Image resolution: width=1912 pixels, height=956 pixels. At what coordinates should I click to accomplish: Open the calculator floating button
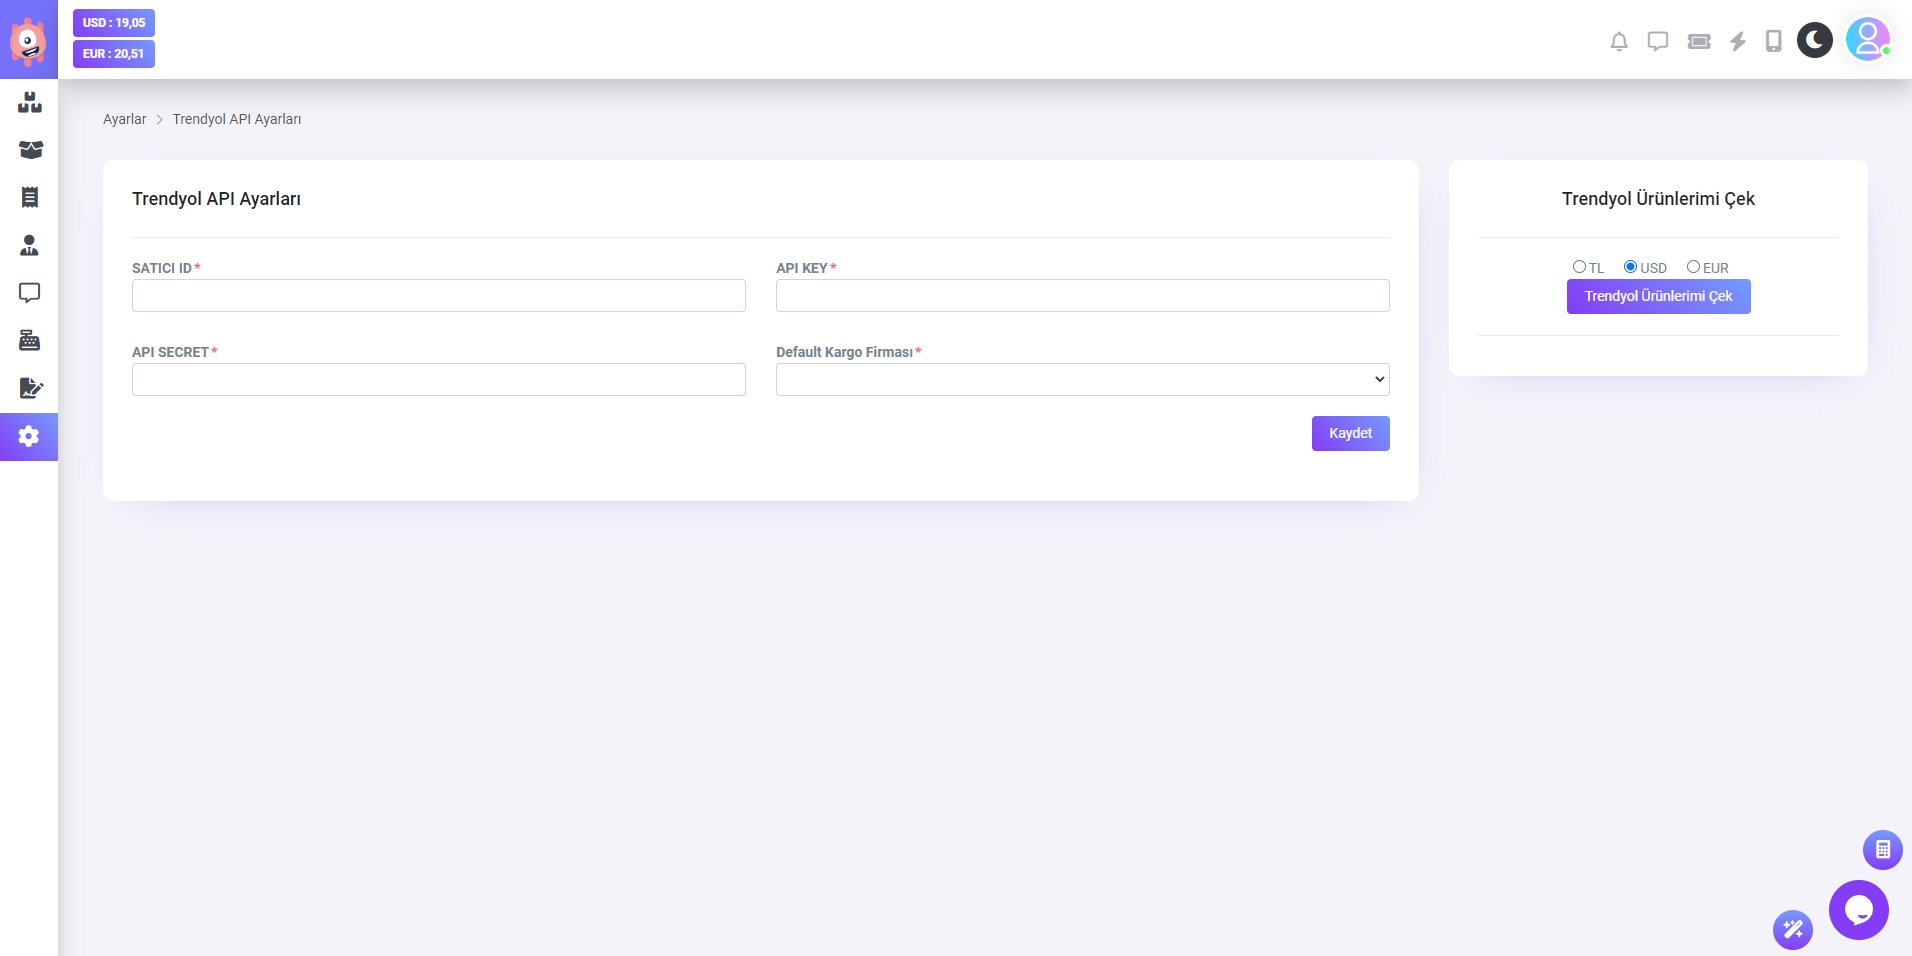point(1882,850)
